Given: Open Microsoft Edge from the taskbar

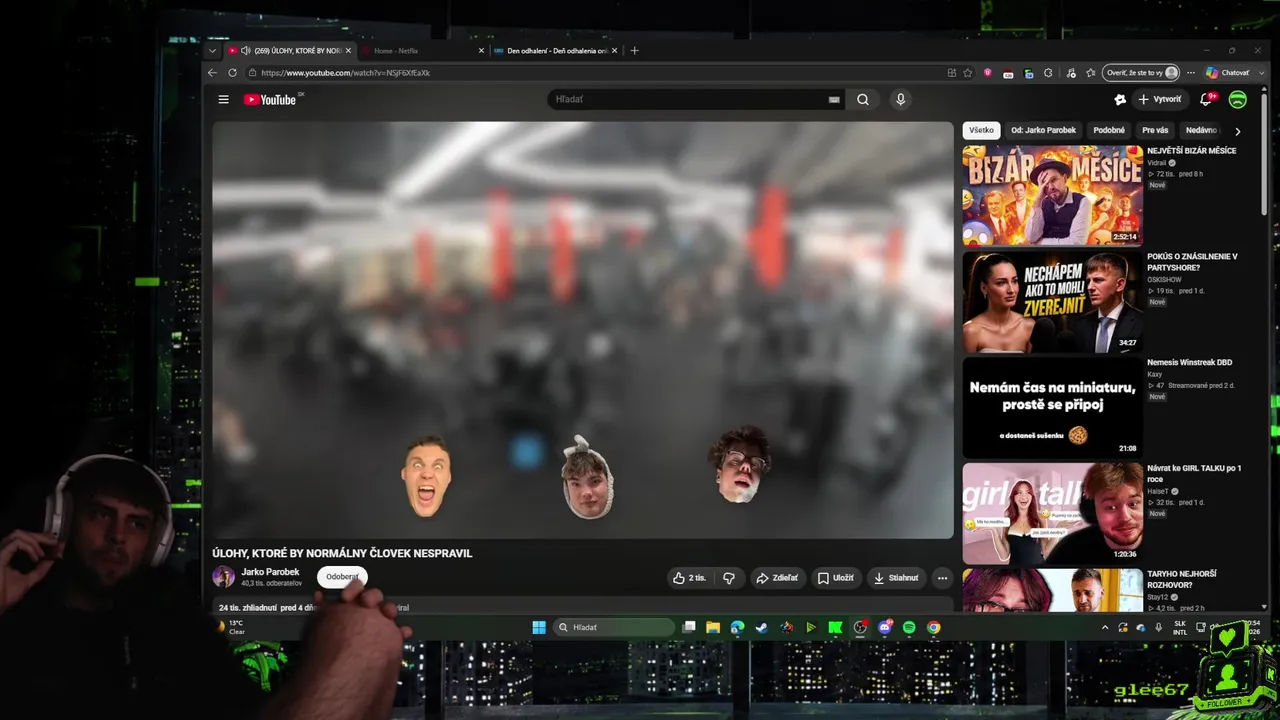Looking at the screenshot, I should click(737, 628).
